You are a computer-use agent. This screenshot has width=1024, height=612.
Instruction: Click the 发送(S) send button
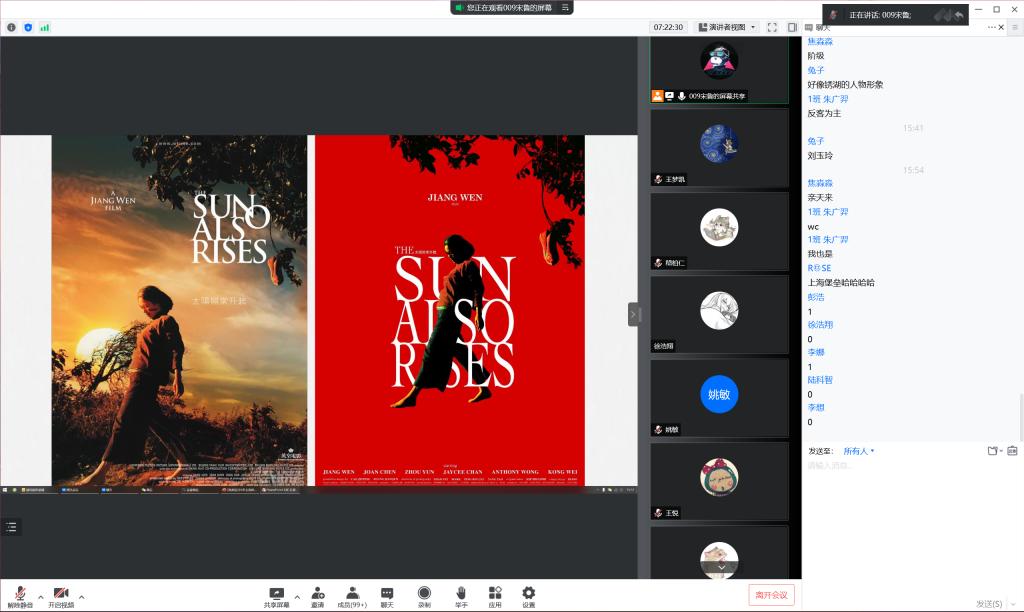pyautogui.click(x=991, y=603)
